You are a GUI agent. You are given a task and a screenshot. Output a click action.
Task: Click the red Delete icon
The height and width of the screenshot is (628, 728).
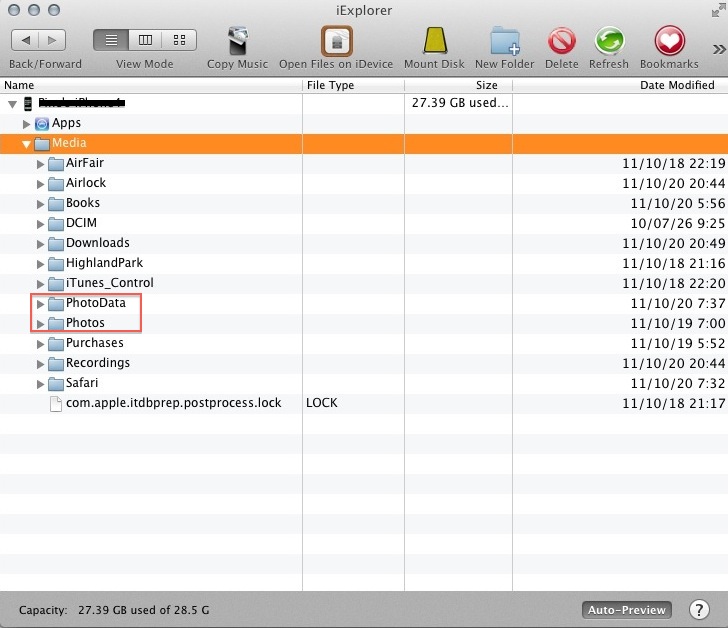click(x=561, y=41)
